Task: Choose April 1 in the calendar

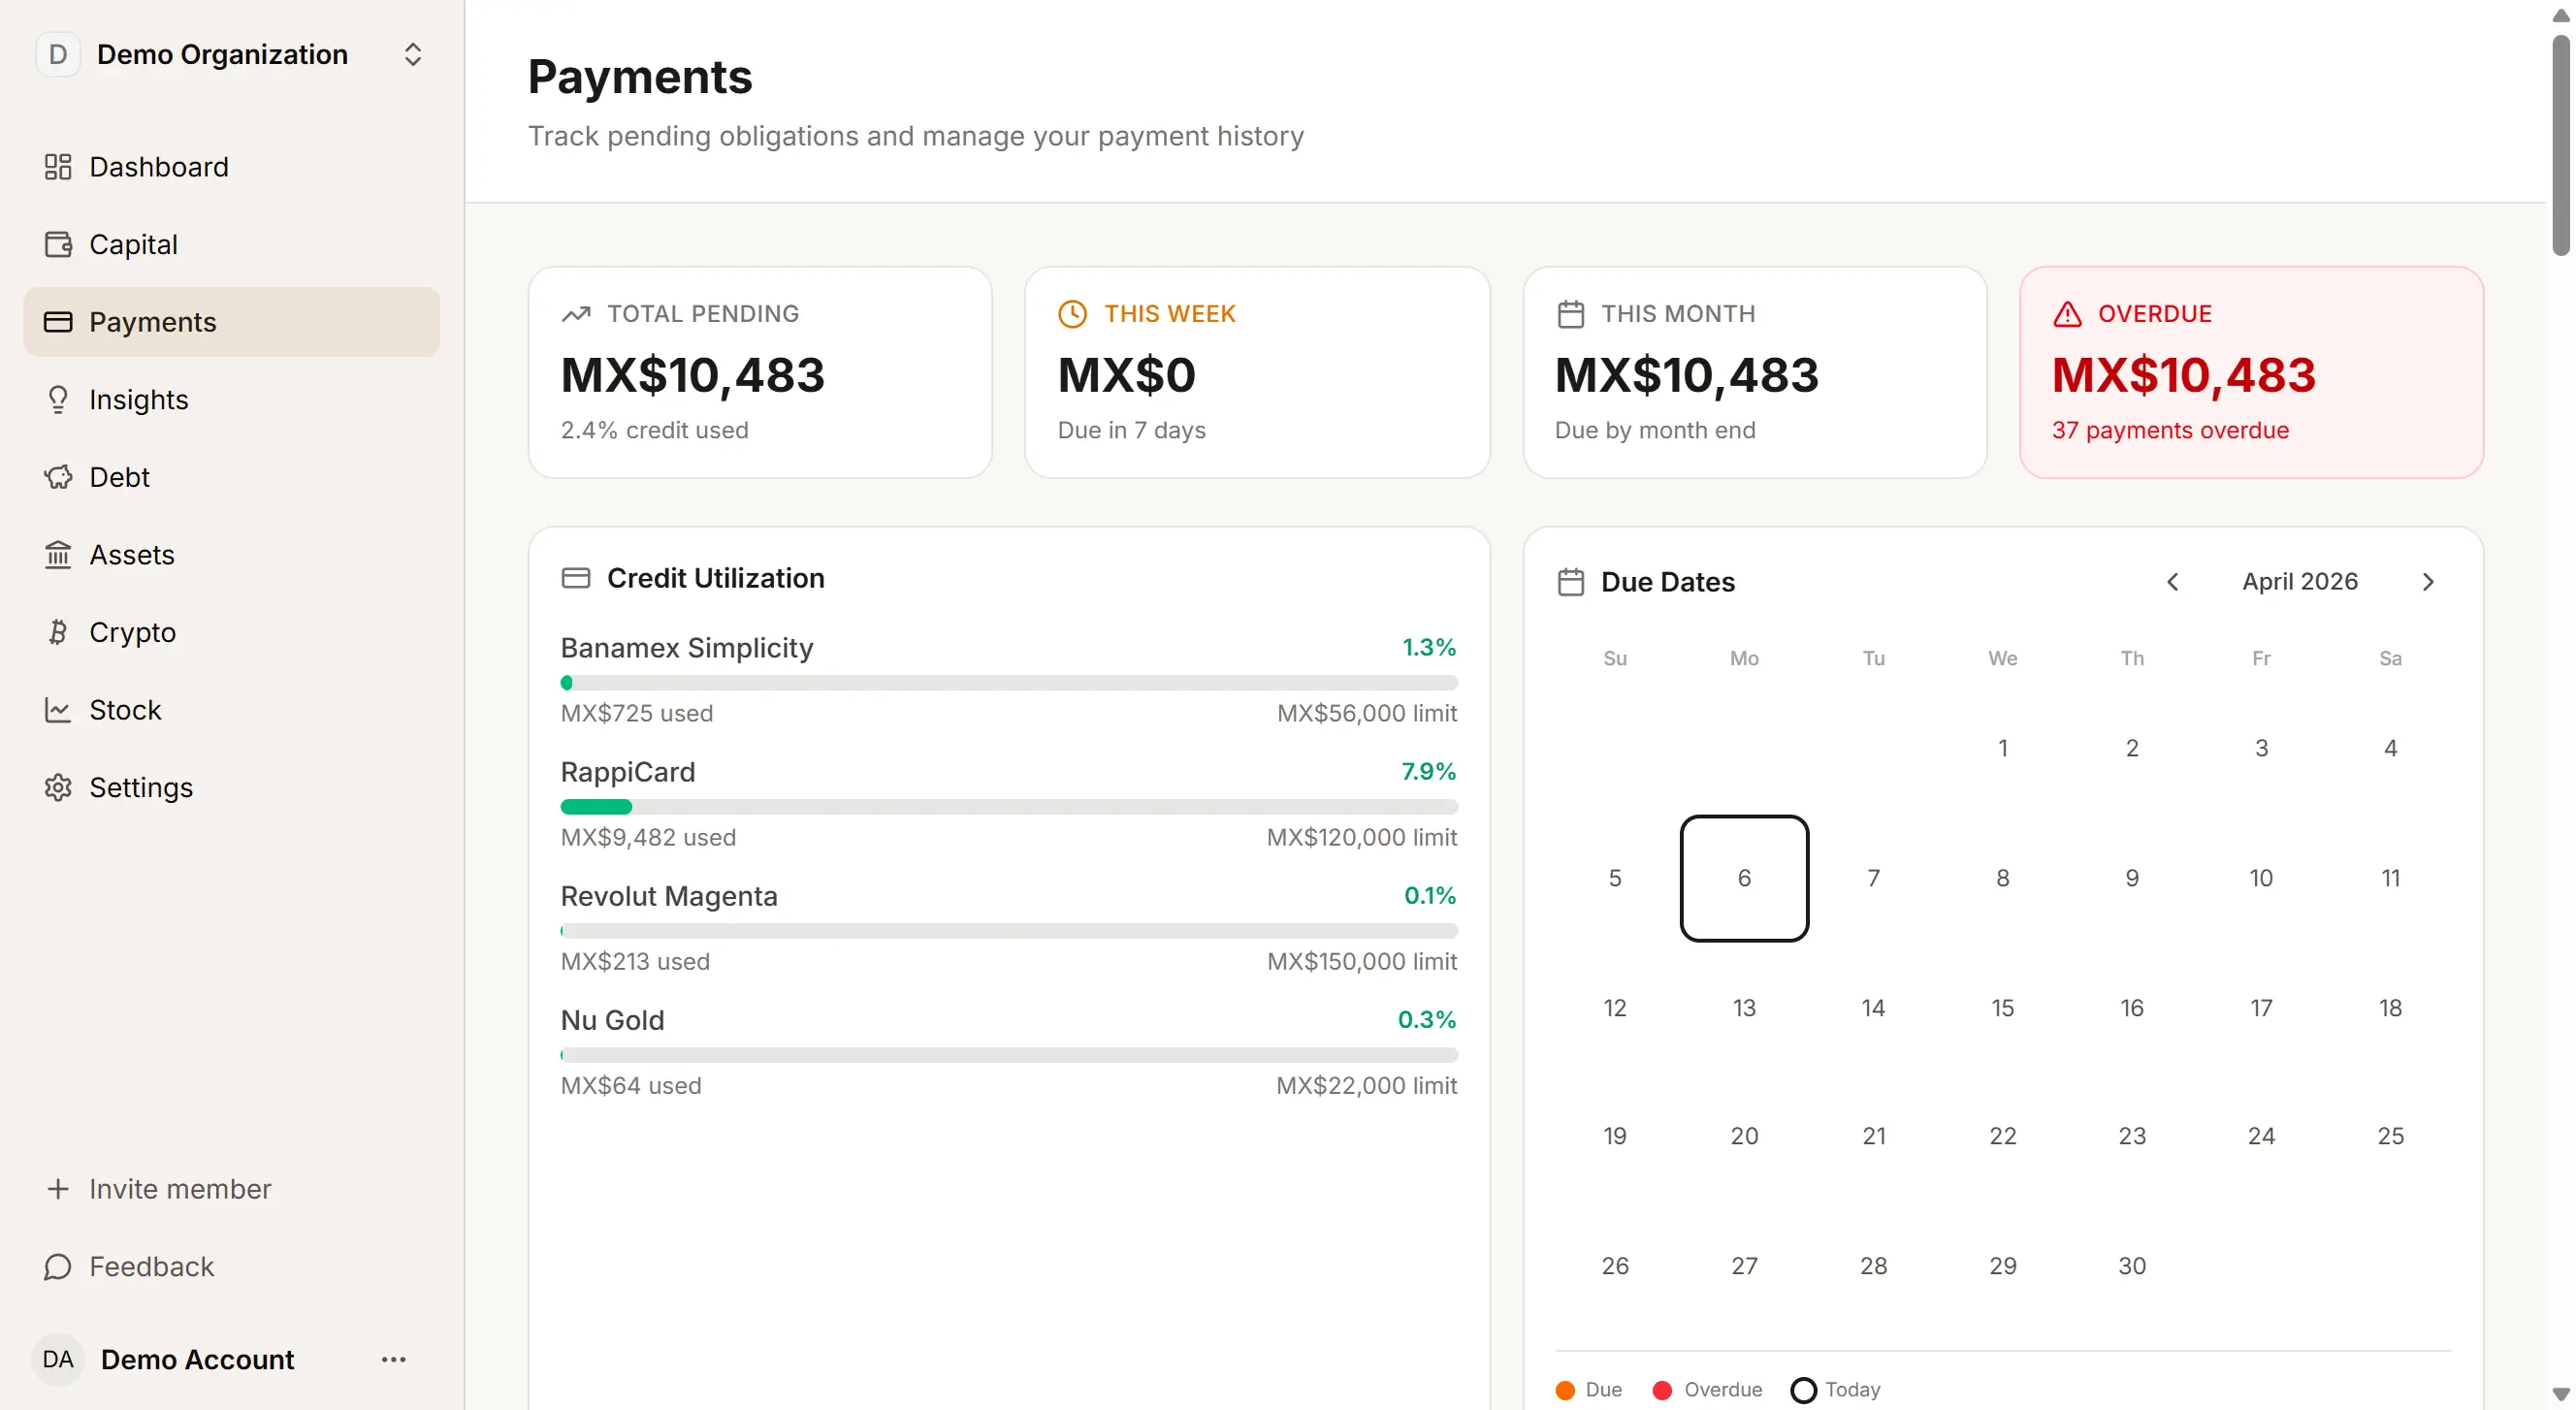Action: click(2002, 748)
